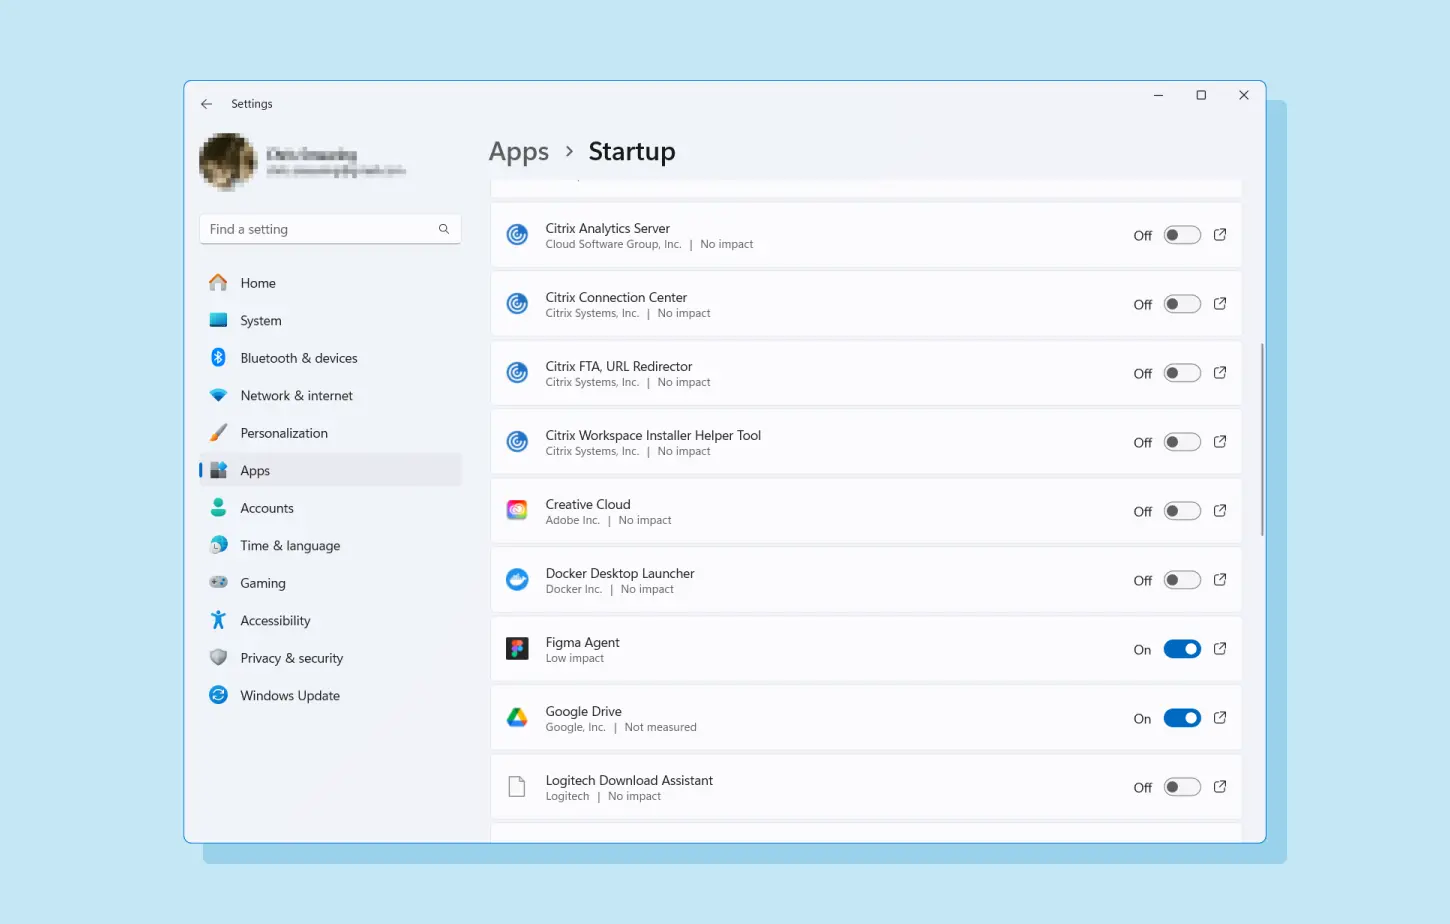Screen dimensions: 1450x924
Task: Open Gaming settings from the sidebar
Action: click(263, 582)
